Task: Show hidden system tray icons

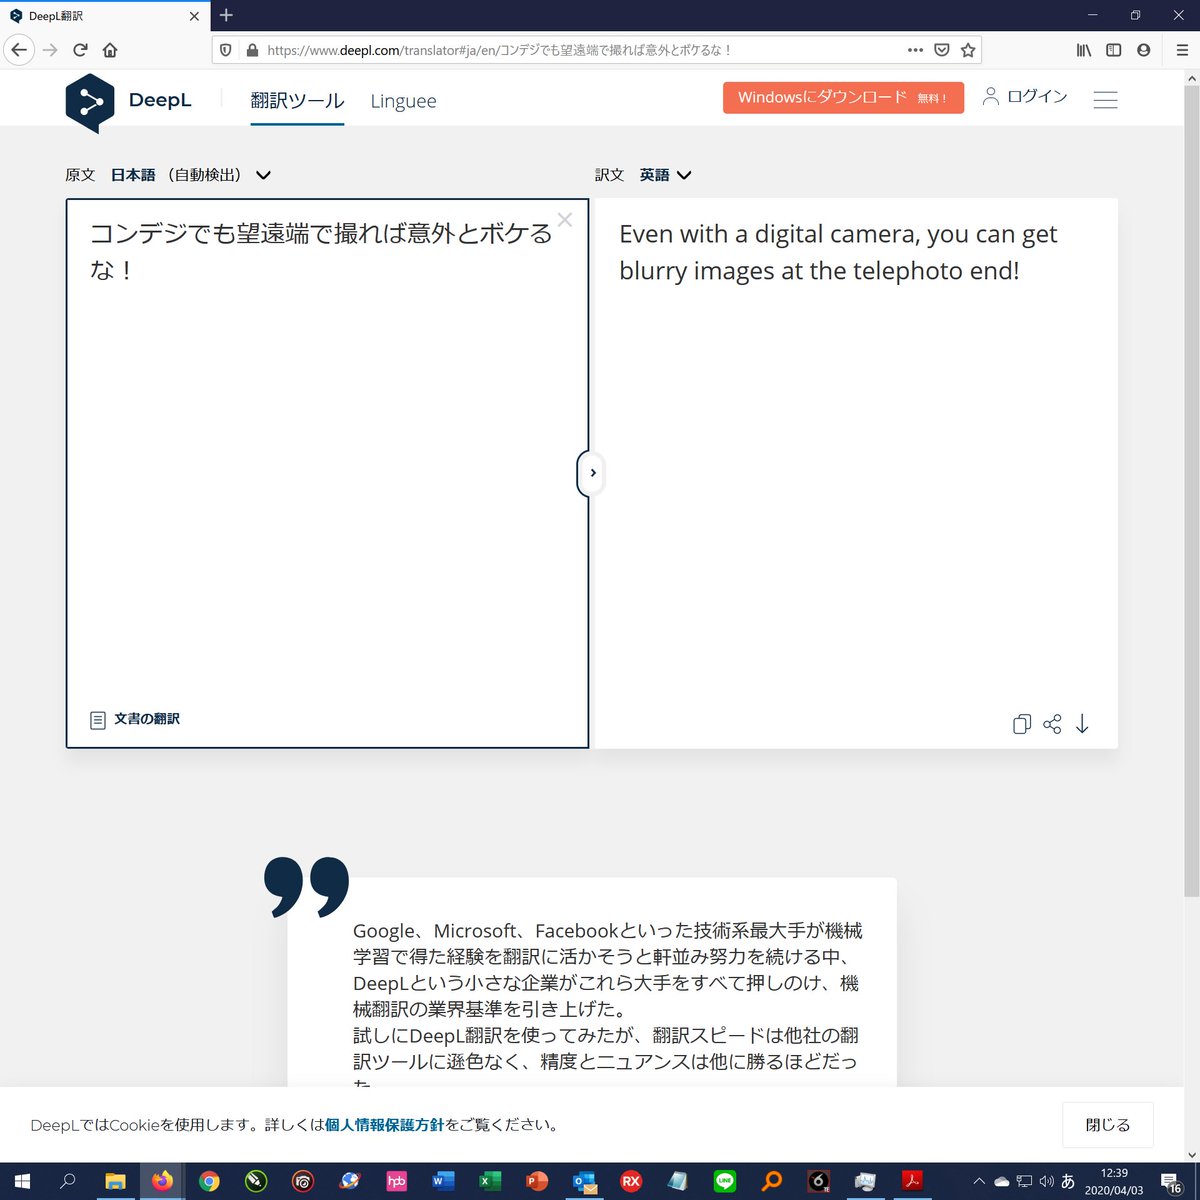Action: pos(978,1181)
